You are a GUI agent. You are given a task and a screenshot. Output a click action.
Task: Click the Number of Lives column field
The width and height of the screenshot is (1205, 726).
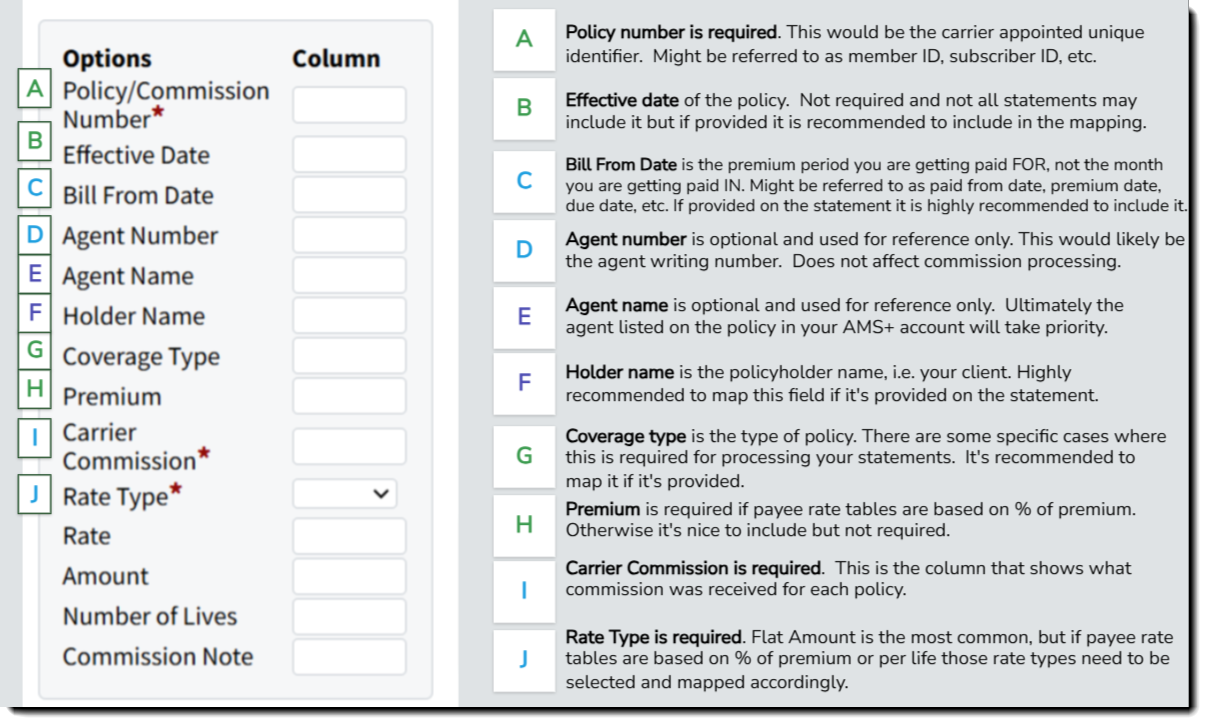tap(349, 616)
